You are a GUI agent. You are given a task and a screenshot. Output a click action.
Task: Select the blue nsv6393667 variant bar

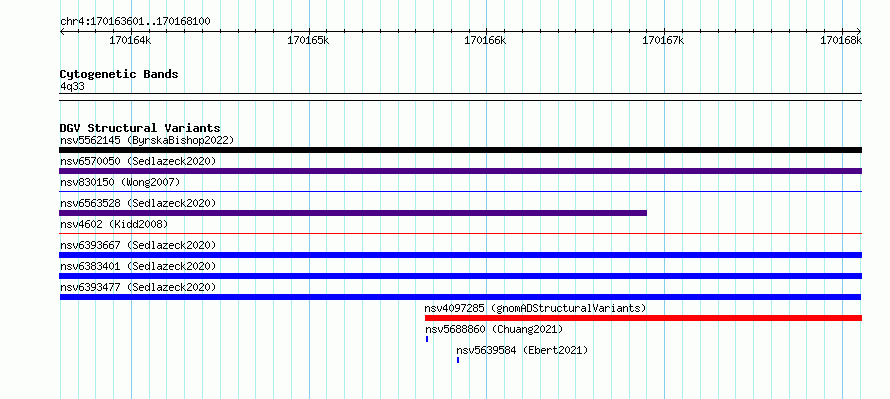[x=460, y=255]
